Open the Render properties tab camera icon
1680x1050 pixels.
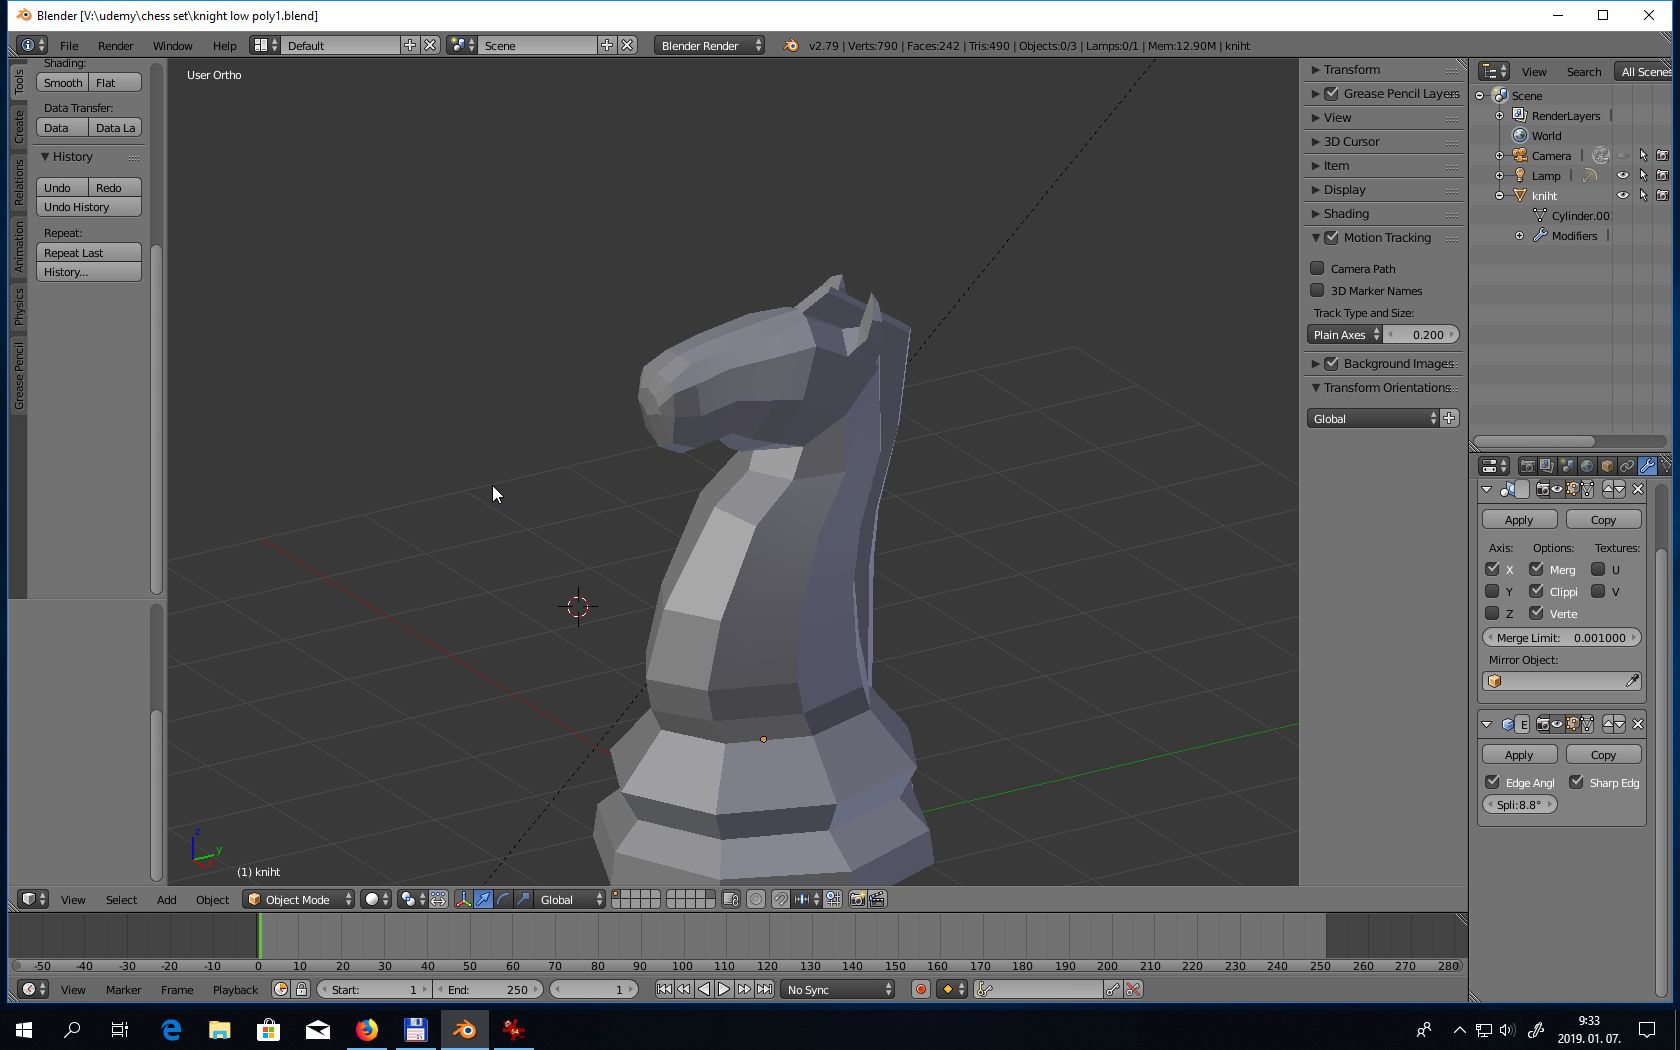pyautogui.click(x=1527, y=466)
